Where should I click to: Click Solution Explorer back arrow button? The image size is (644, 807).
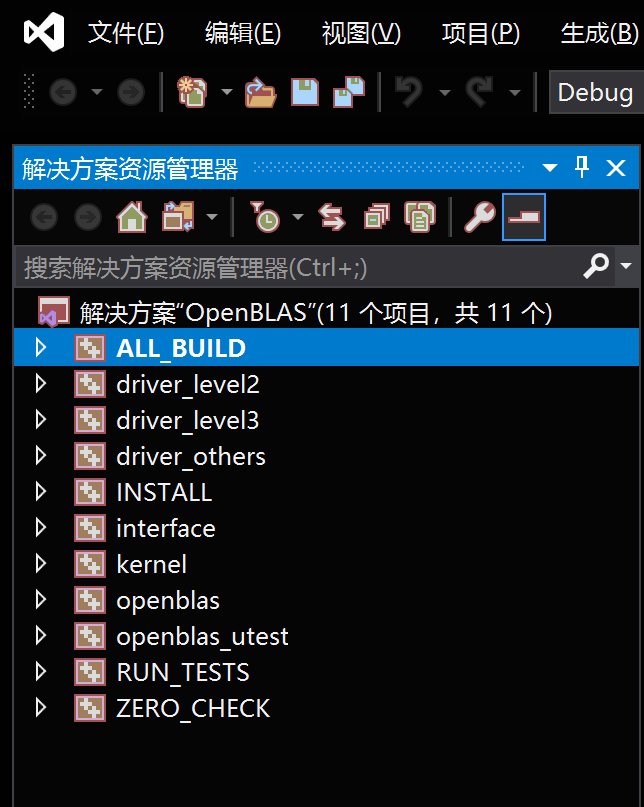44,217
